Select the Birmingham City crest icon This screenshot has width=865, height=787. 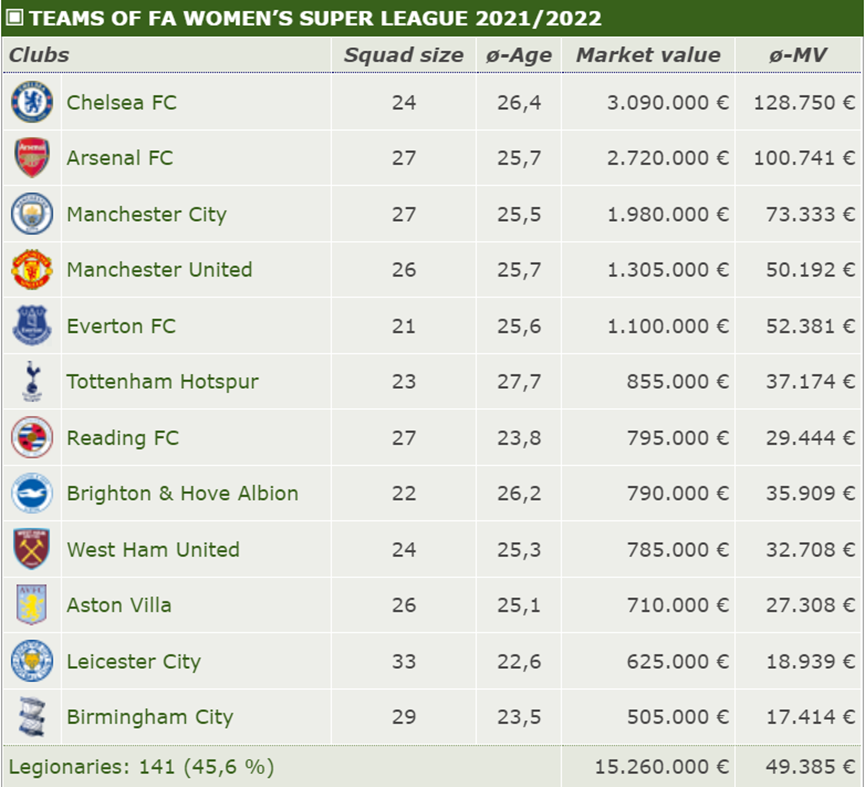(31, 718)
